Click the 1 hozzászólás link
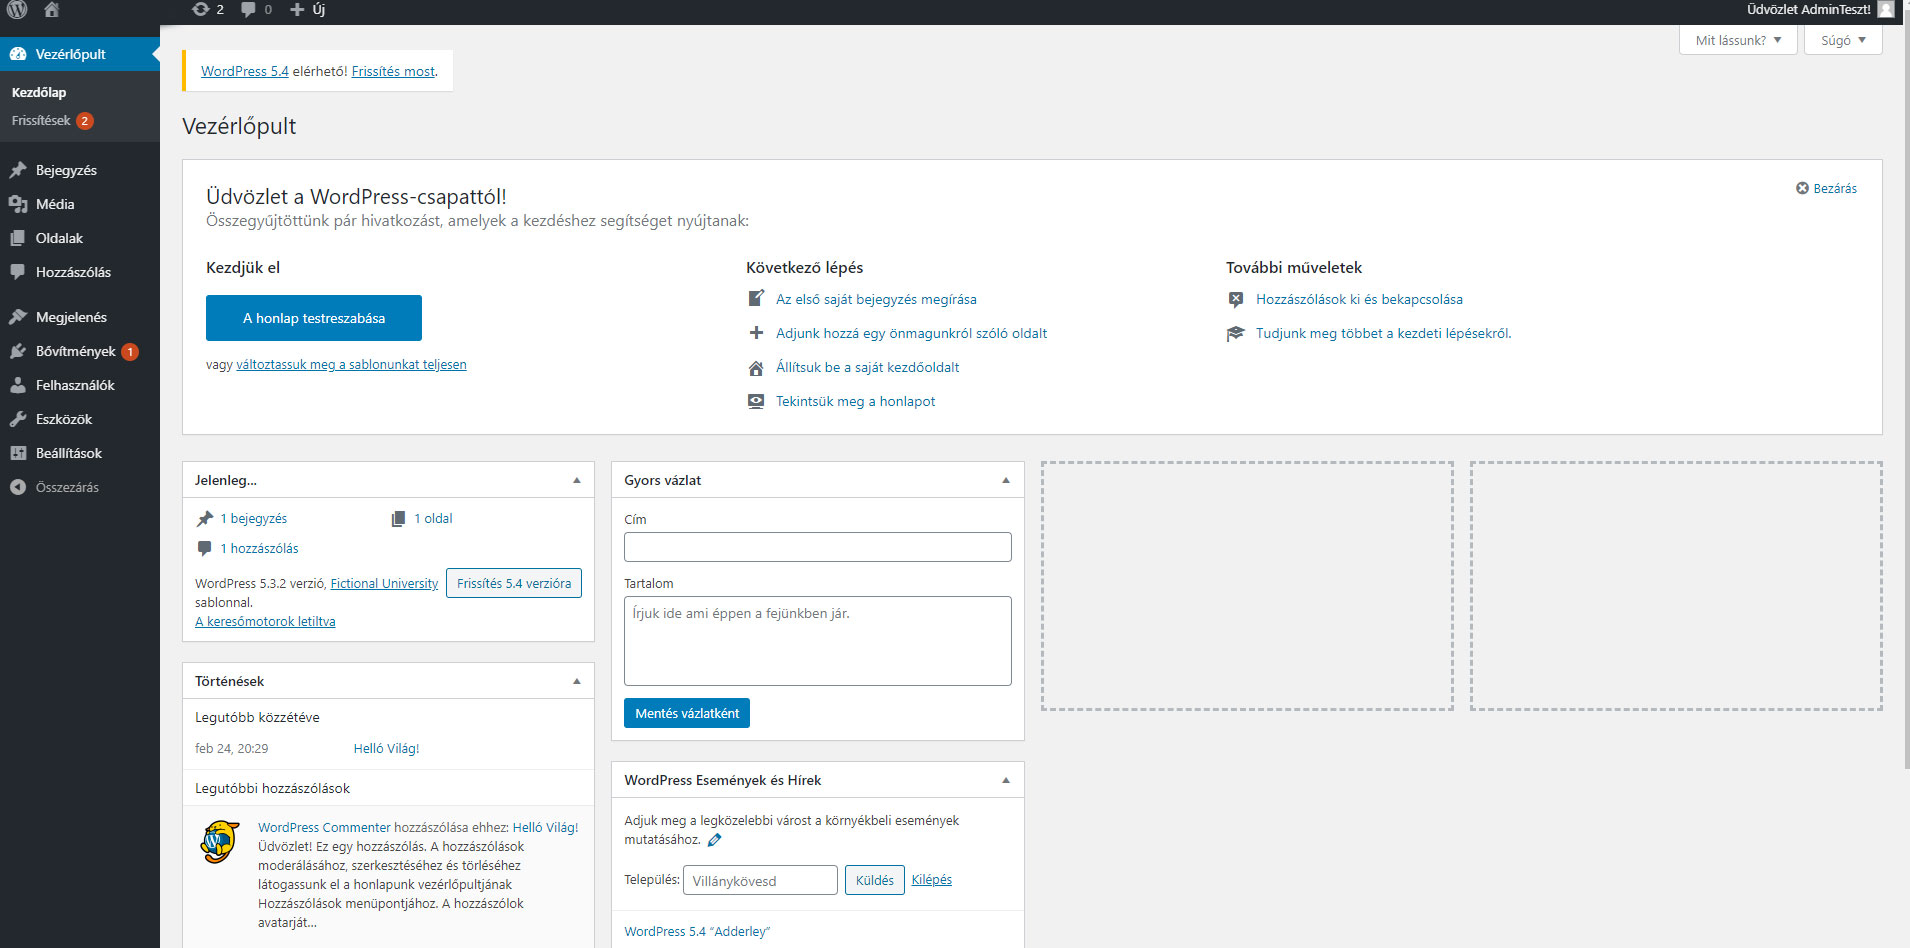The image size is (1910, 948). [x=260, y=548]
